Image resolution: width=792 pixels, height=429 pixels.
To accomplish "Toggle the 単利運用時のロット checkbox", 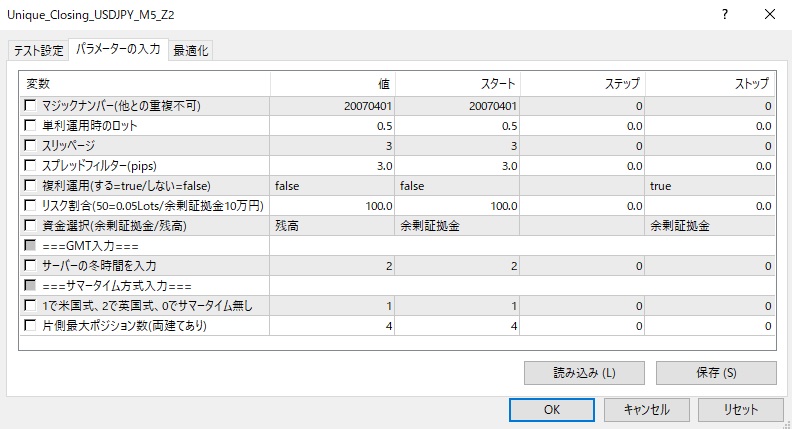I will point(30,126).
